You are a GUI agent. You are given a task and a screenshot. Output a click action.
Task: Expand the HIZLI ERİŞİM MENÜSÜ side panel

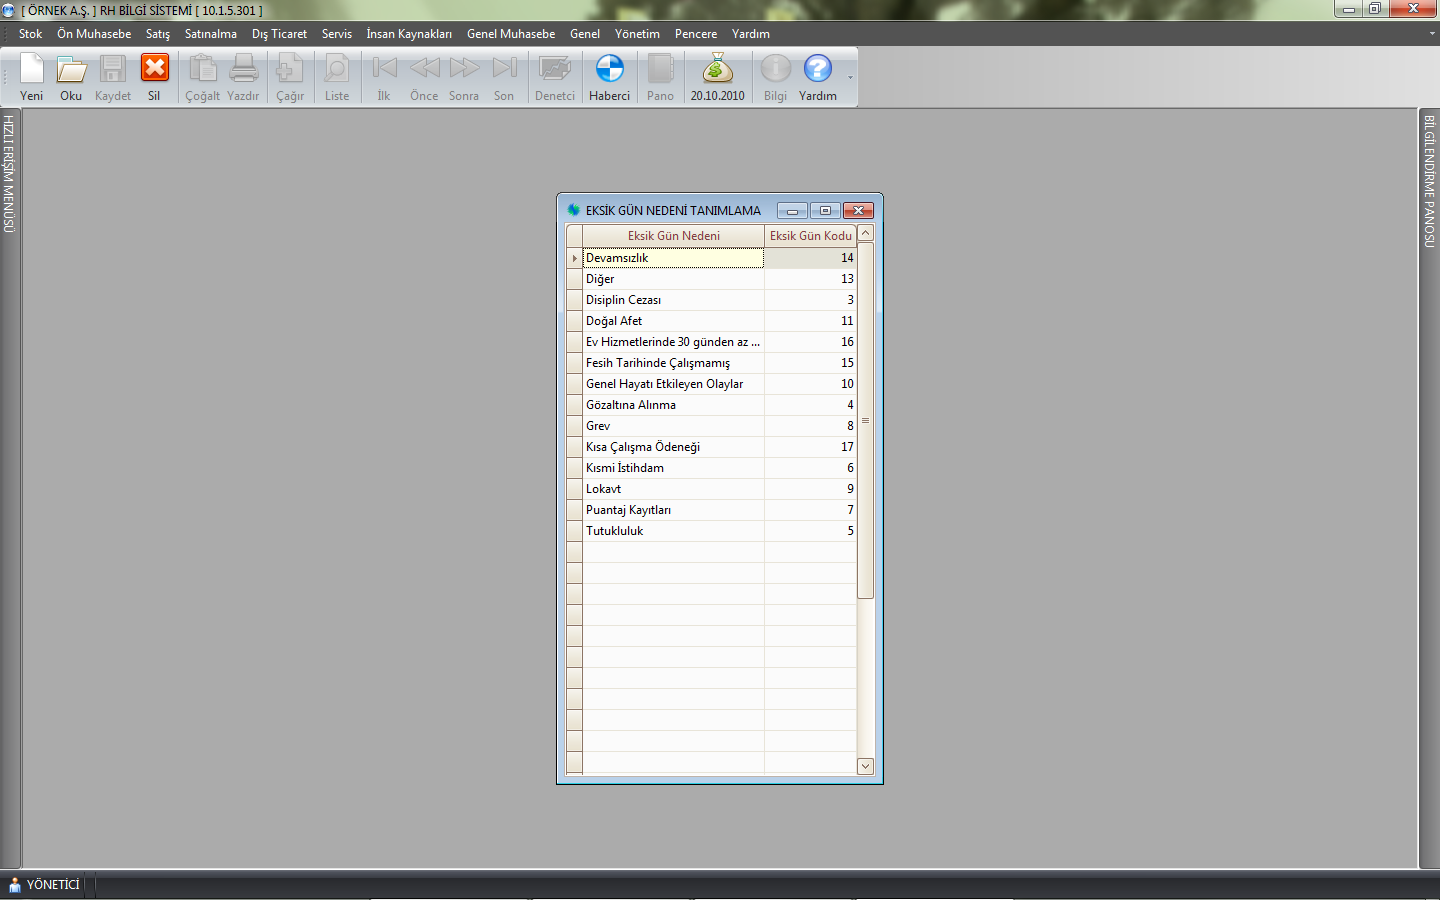tap(9, 174)
